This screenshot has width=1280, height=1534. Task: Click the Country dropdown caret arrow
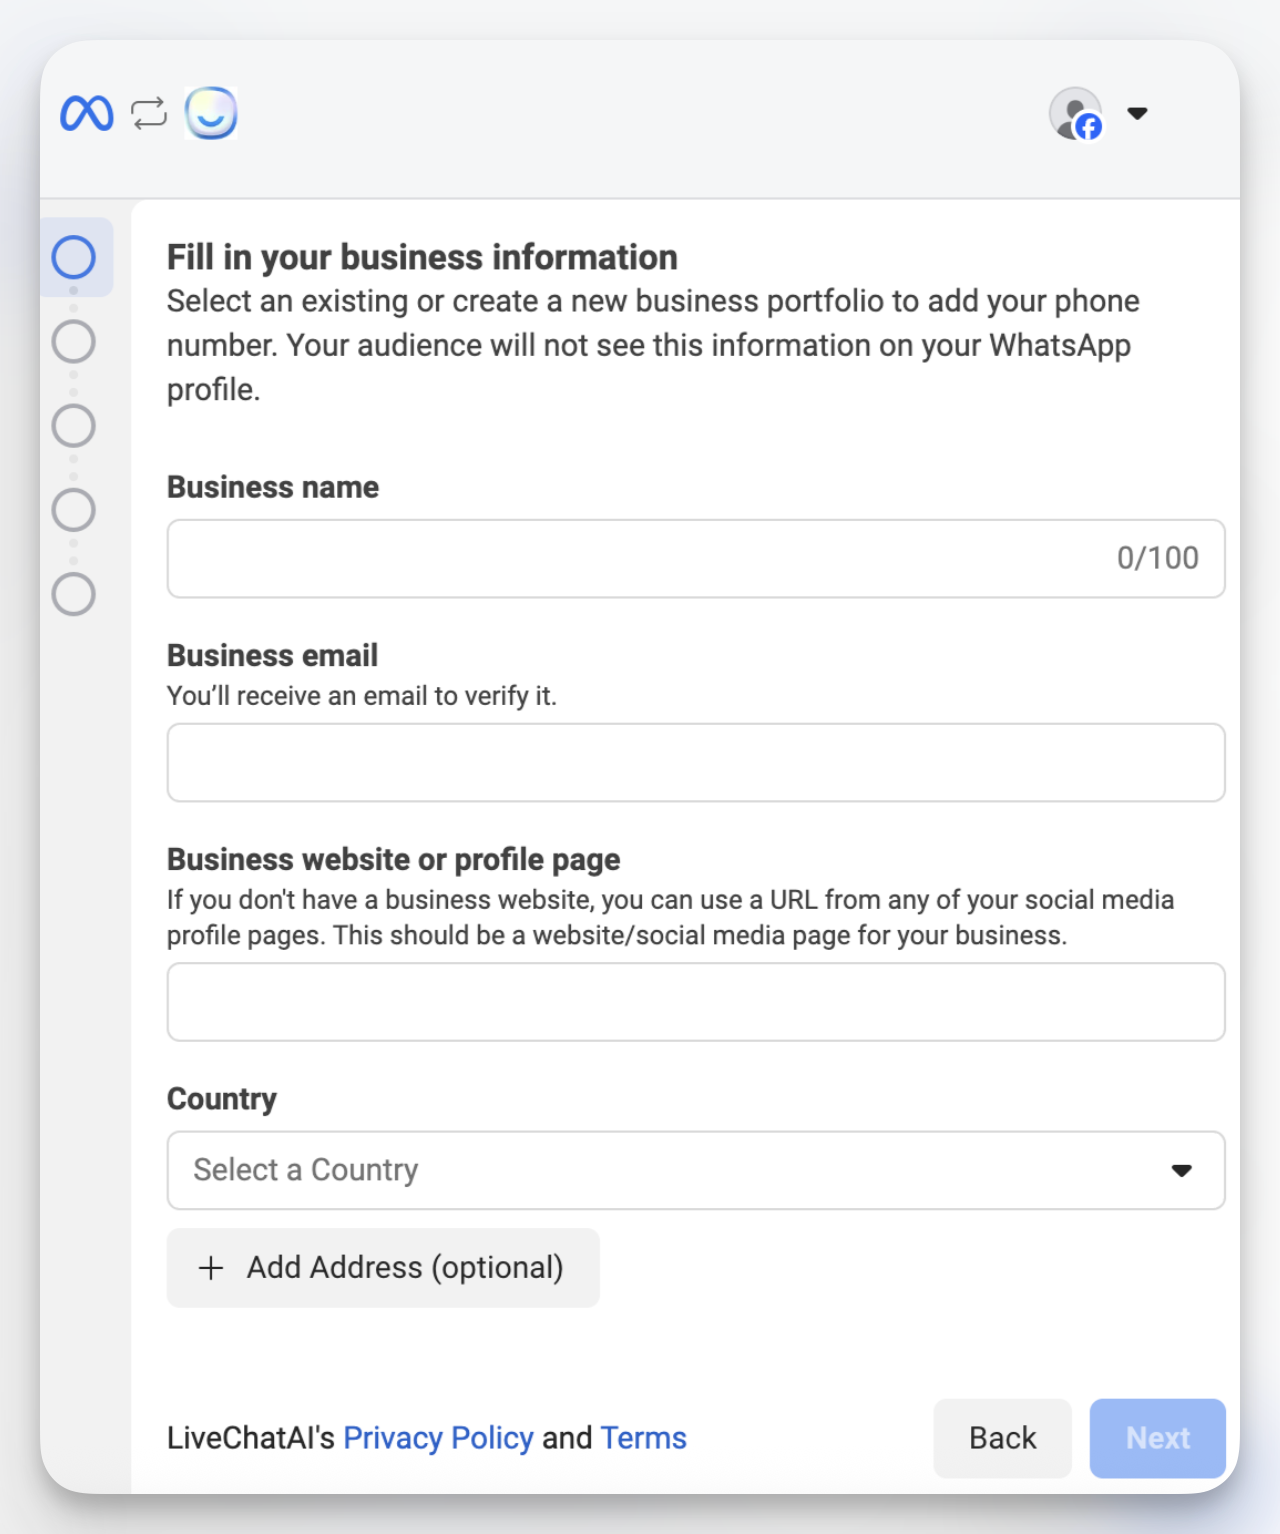pyautogui.click(x=1181, y=1170)
